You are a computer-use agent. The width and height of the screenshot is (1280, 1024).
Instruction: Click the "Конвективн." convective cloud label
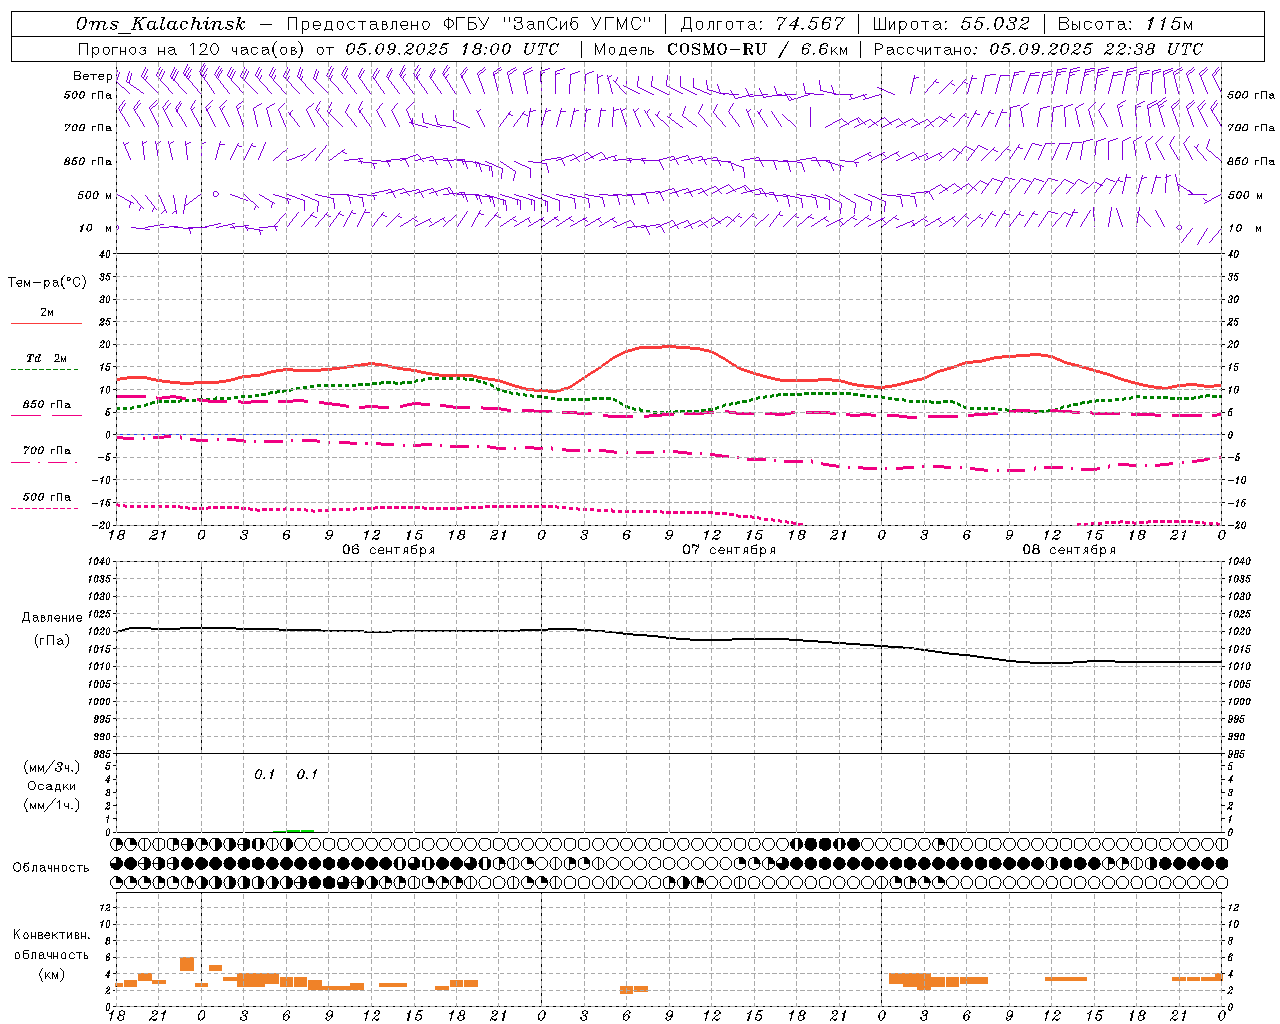coord(51,935)
